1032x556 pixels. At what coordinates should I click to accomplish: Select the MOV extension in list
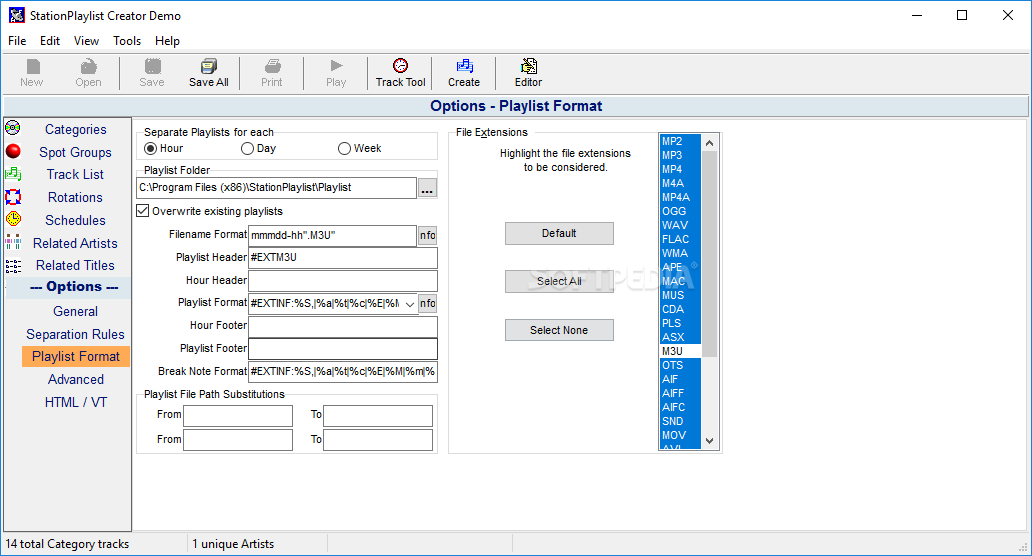click(680, 435)
